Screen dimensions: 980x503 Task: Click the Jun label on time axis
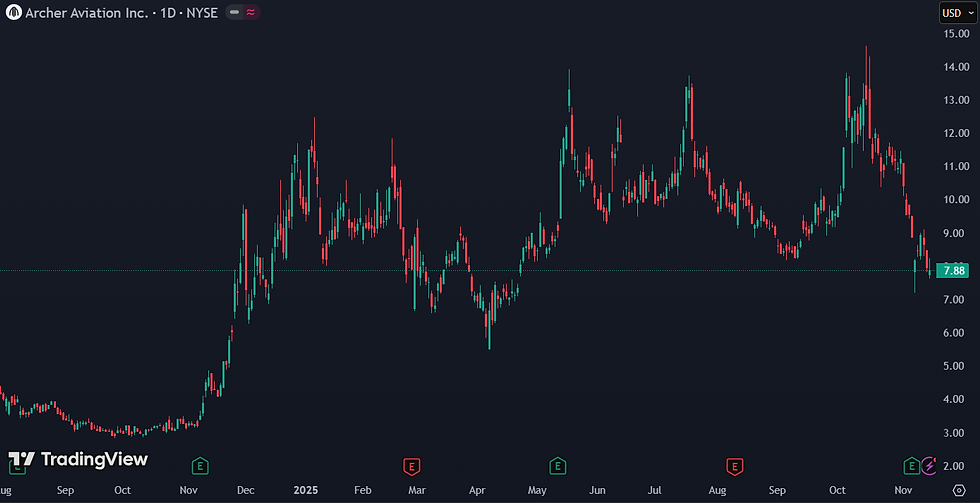pos(598,490)
